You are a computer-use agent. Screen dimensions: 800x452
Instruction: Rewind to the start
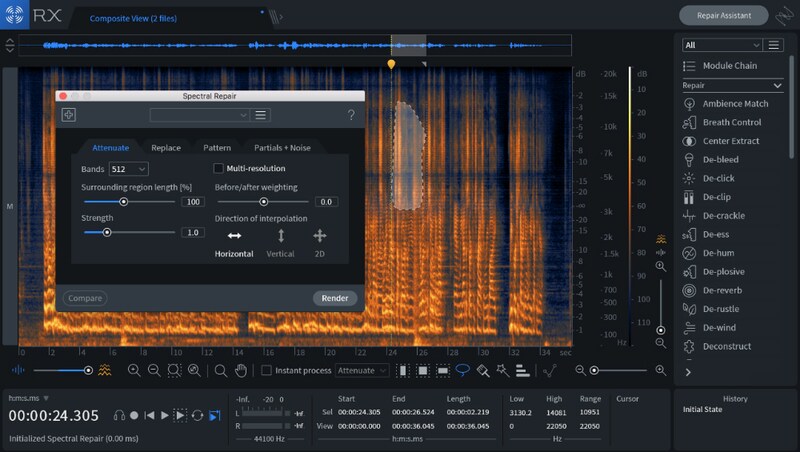149,416
